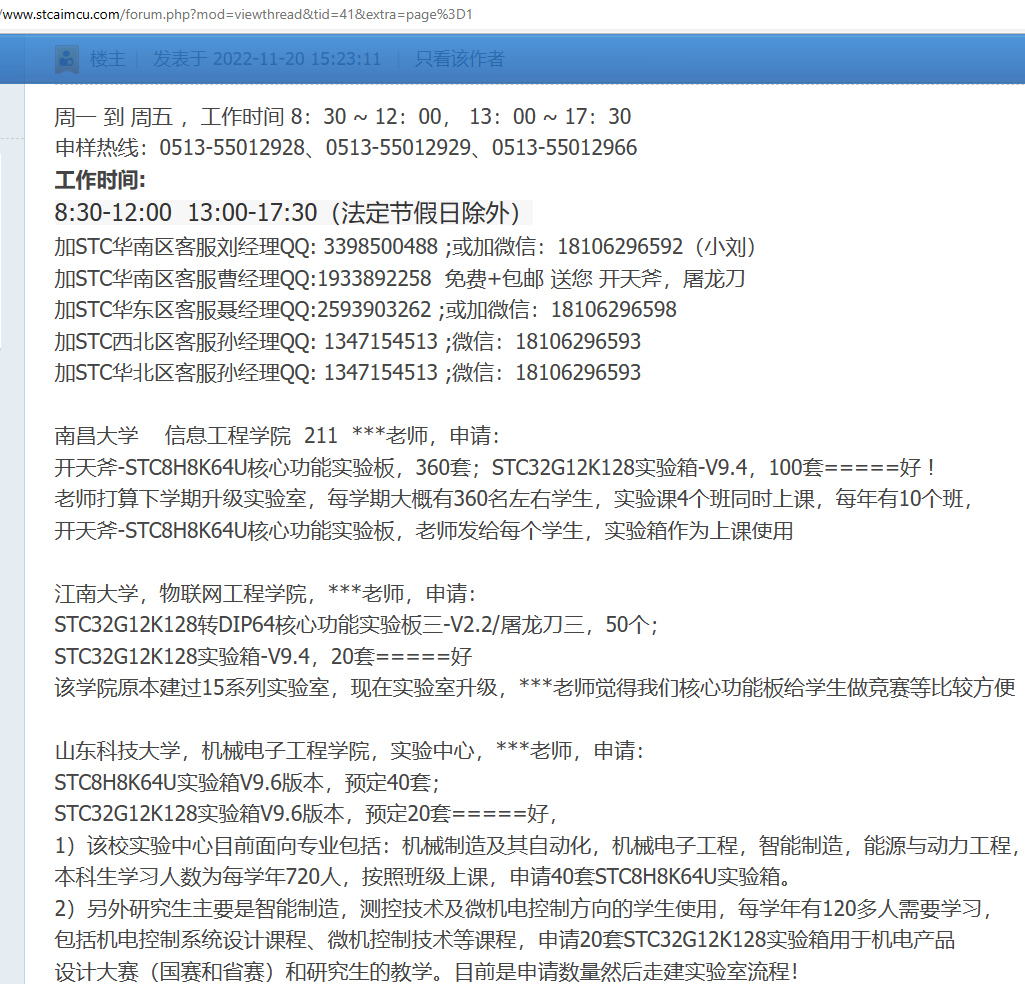Click the 周一 到 周五 工作时间 line

click(343, 116)
